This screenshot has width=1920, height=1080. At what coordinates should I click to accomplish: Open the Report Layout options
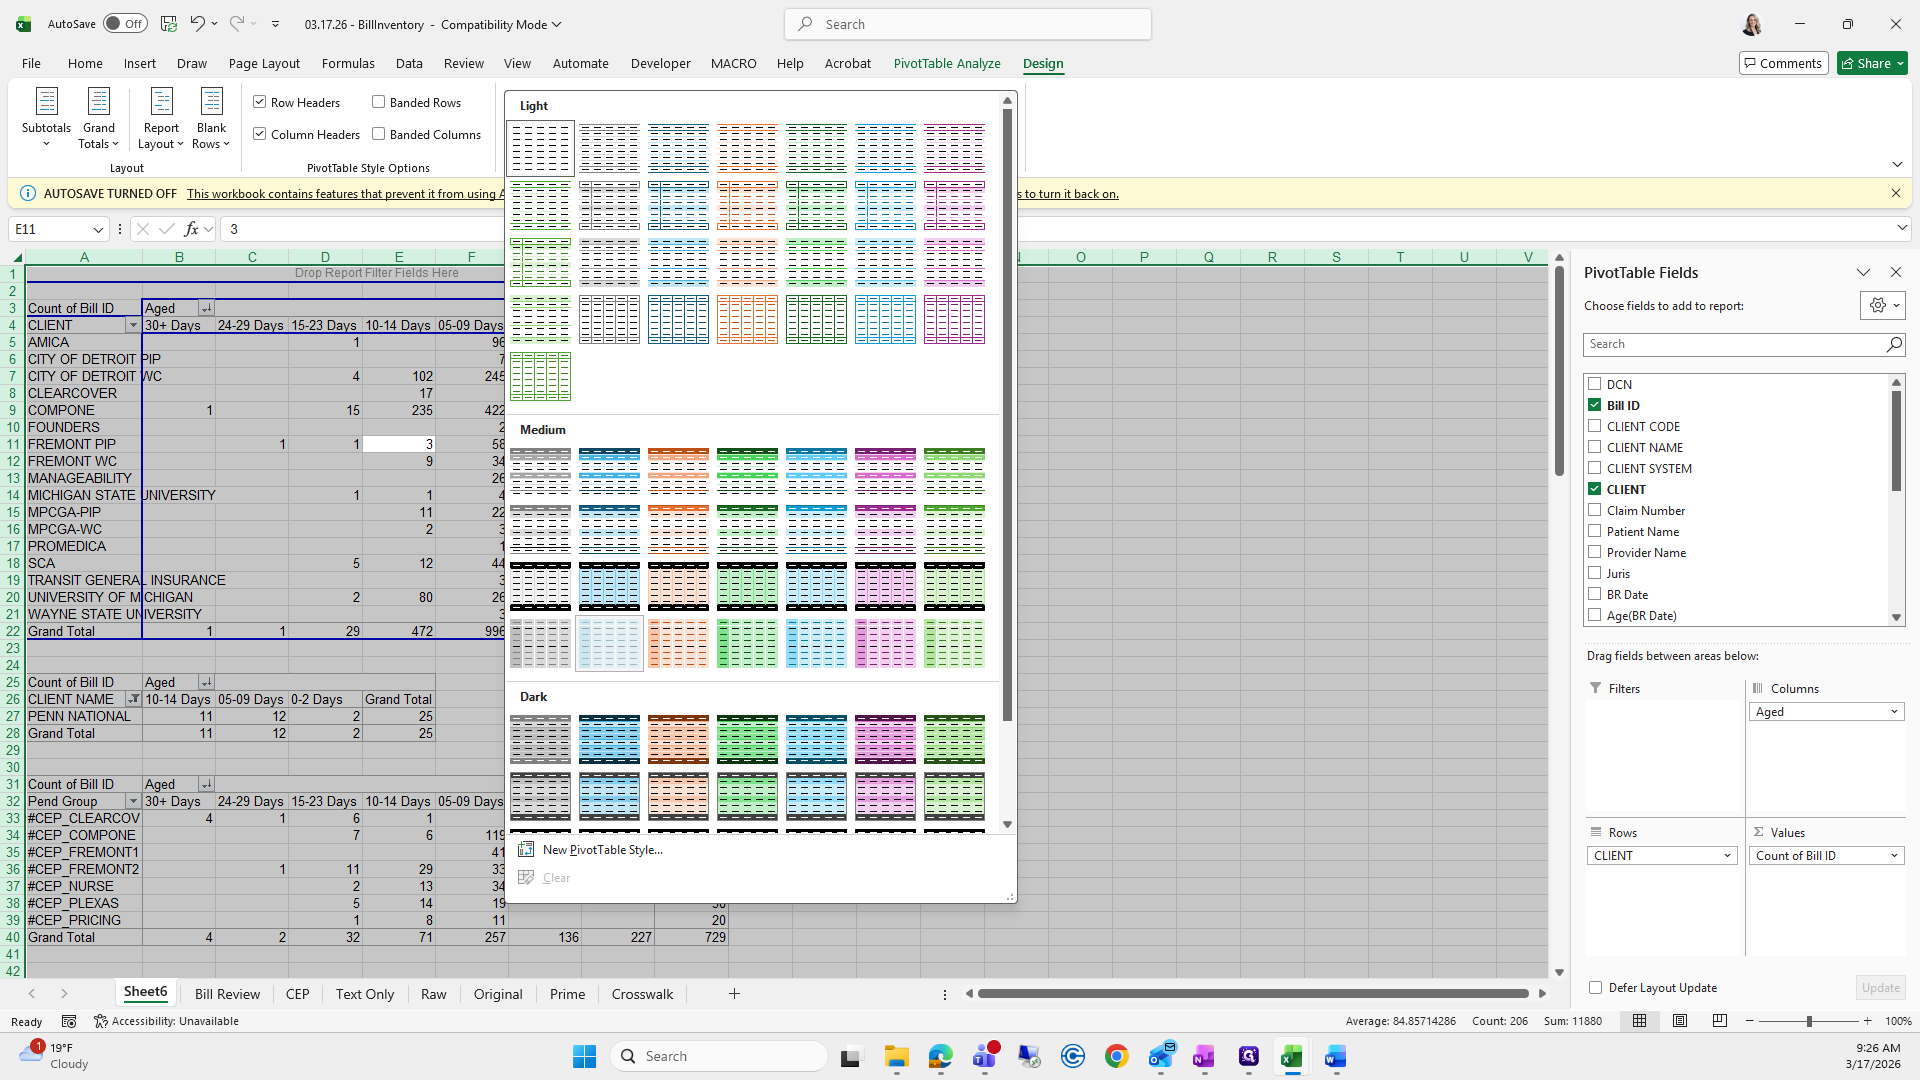point(161,118)
